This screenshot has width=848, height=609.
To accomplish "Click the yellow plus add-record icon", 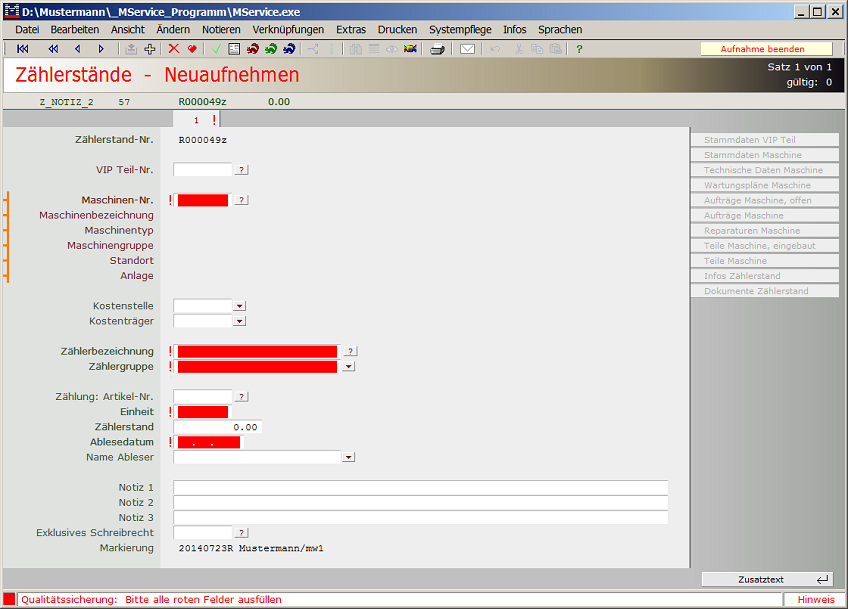I will click(x=150, y=49).
